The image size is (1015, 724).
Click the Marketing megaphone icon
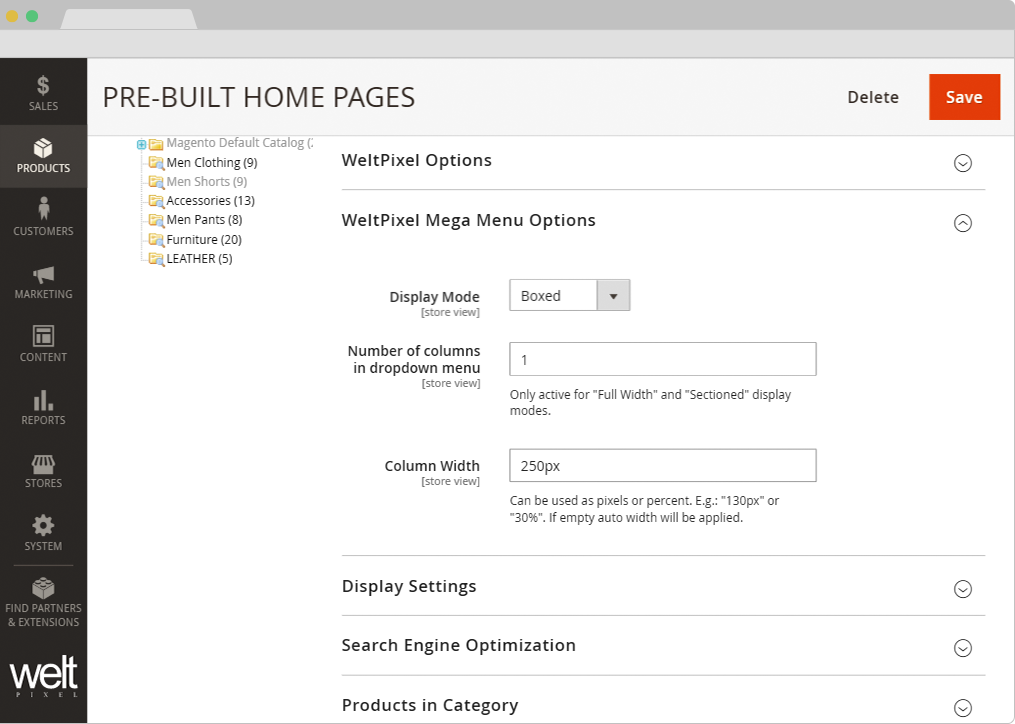(x=43, y=275)
